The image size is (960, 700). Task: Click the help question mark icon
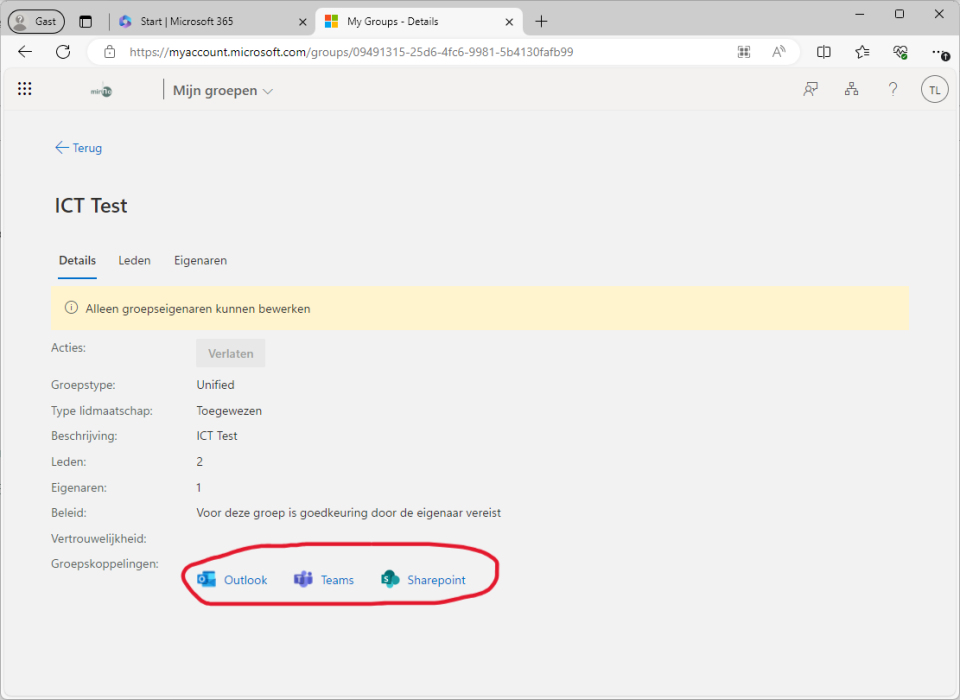(893, 90)
